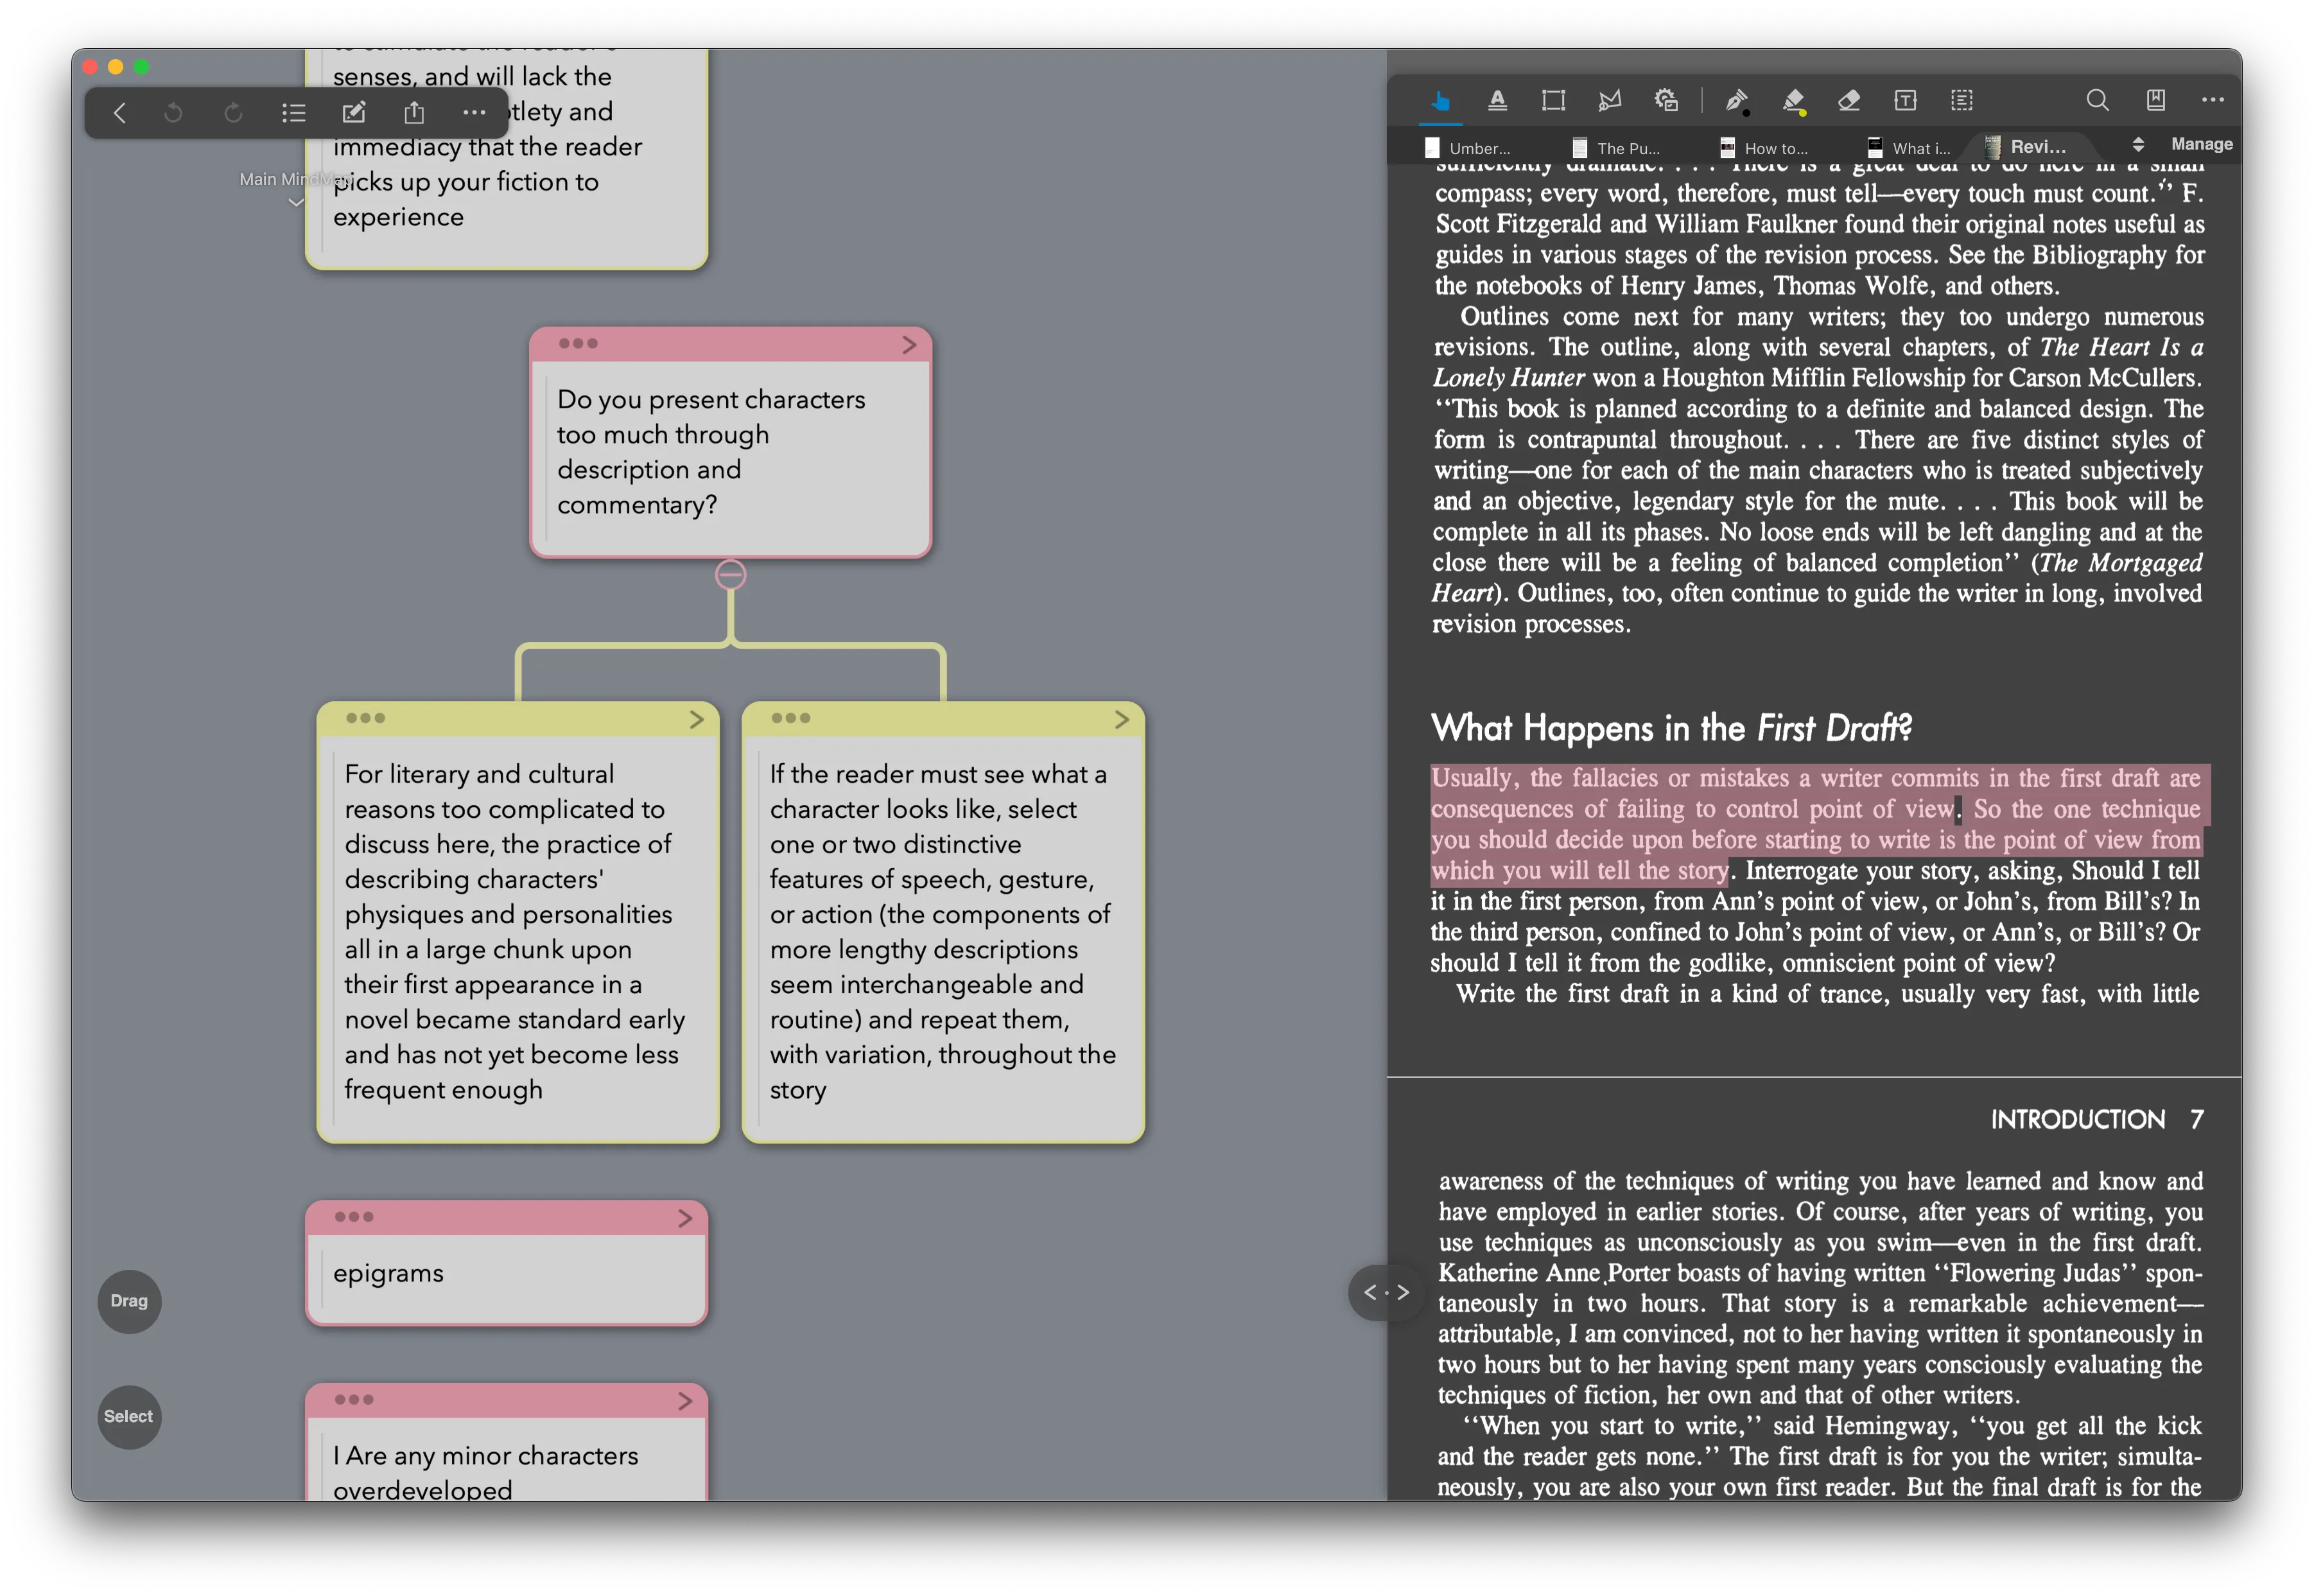Open the Main MindMap dropdown chevron

(297, 202)
